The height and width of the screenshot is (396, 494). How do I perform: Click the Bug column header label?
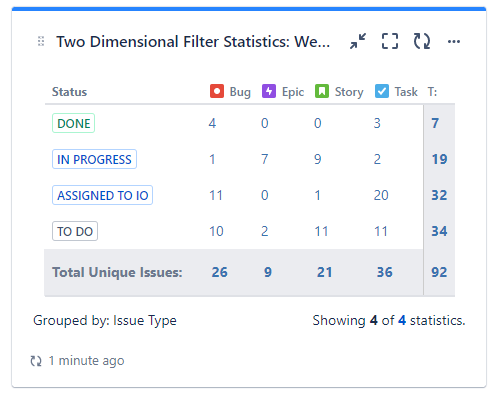click(x=240, y=92)
